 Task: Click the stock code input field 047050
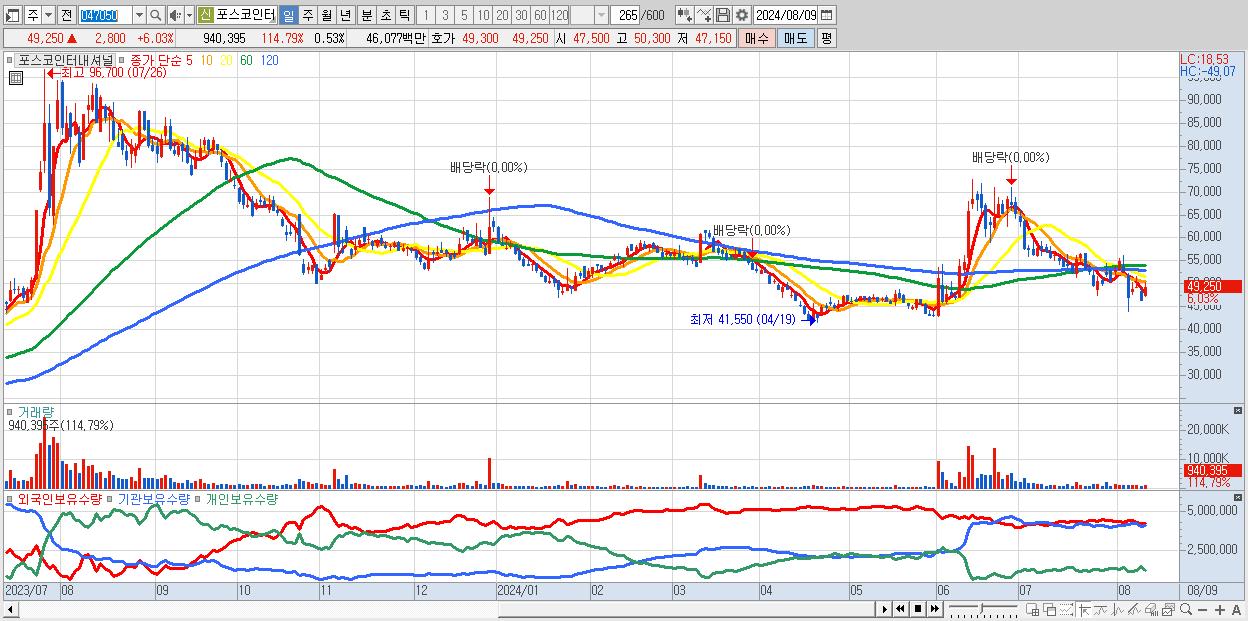pyautogui.click(x=105, y=15)
